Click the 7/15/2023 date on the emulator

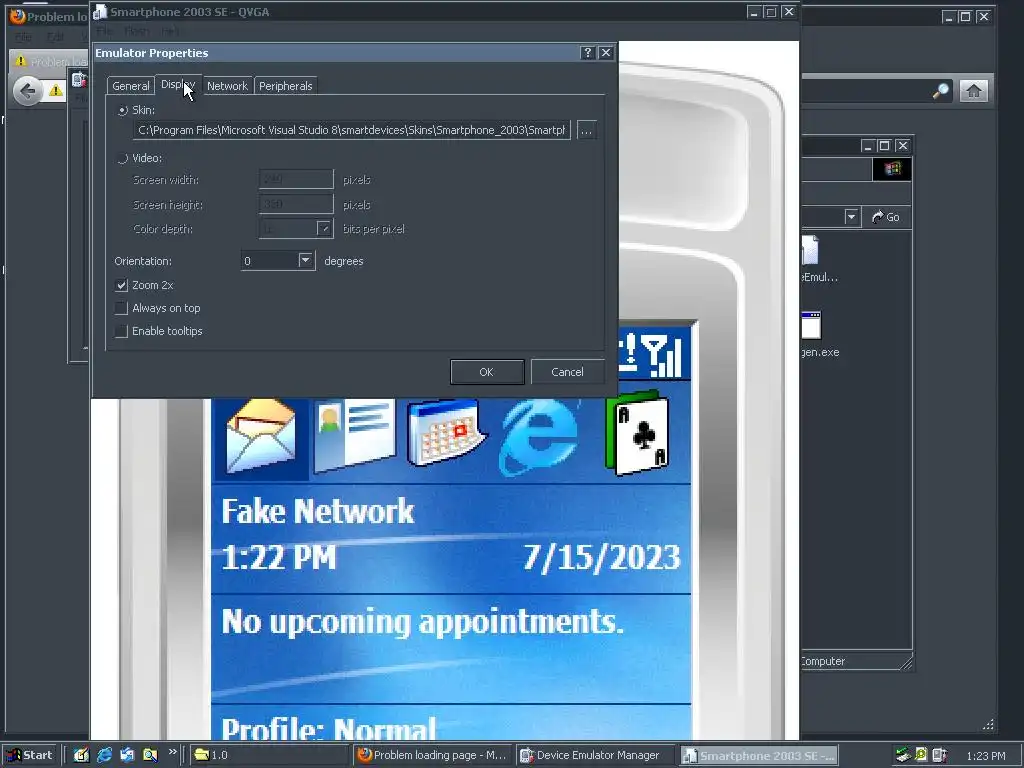[602, 558]
